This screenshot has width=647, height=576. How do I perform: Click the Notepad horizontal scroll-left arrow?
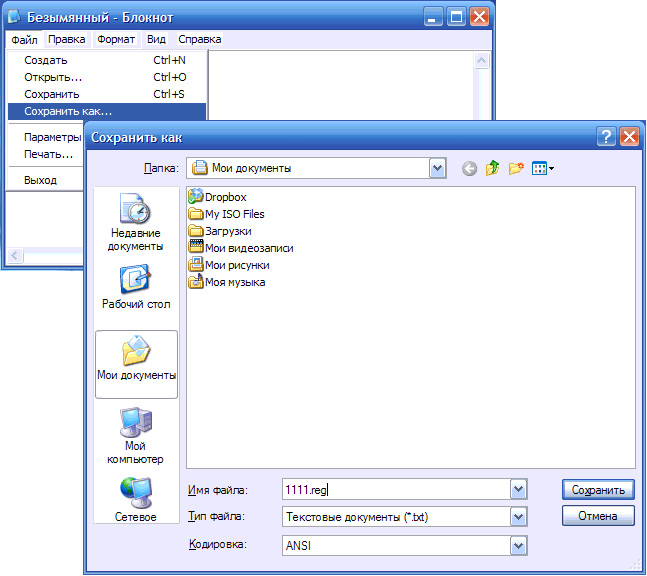coord(15,255)
